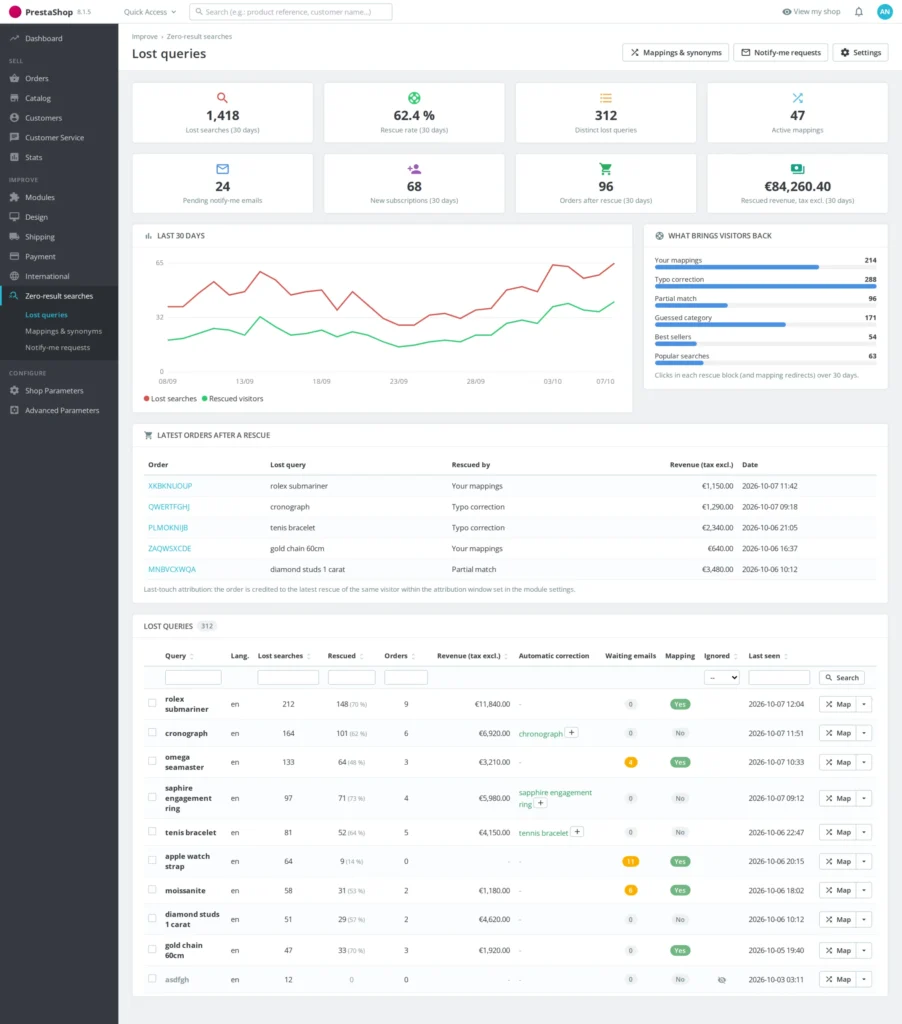
Task: Open the Ignored filter dropdown
Action: 722,678
